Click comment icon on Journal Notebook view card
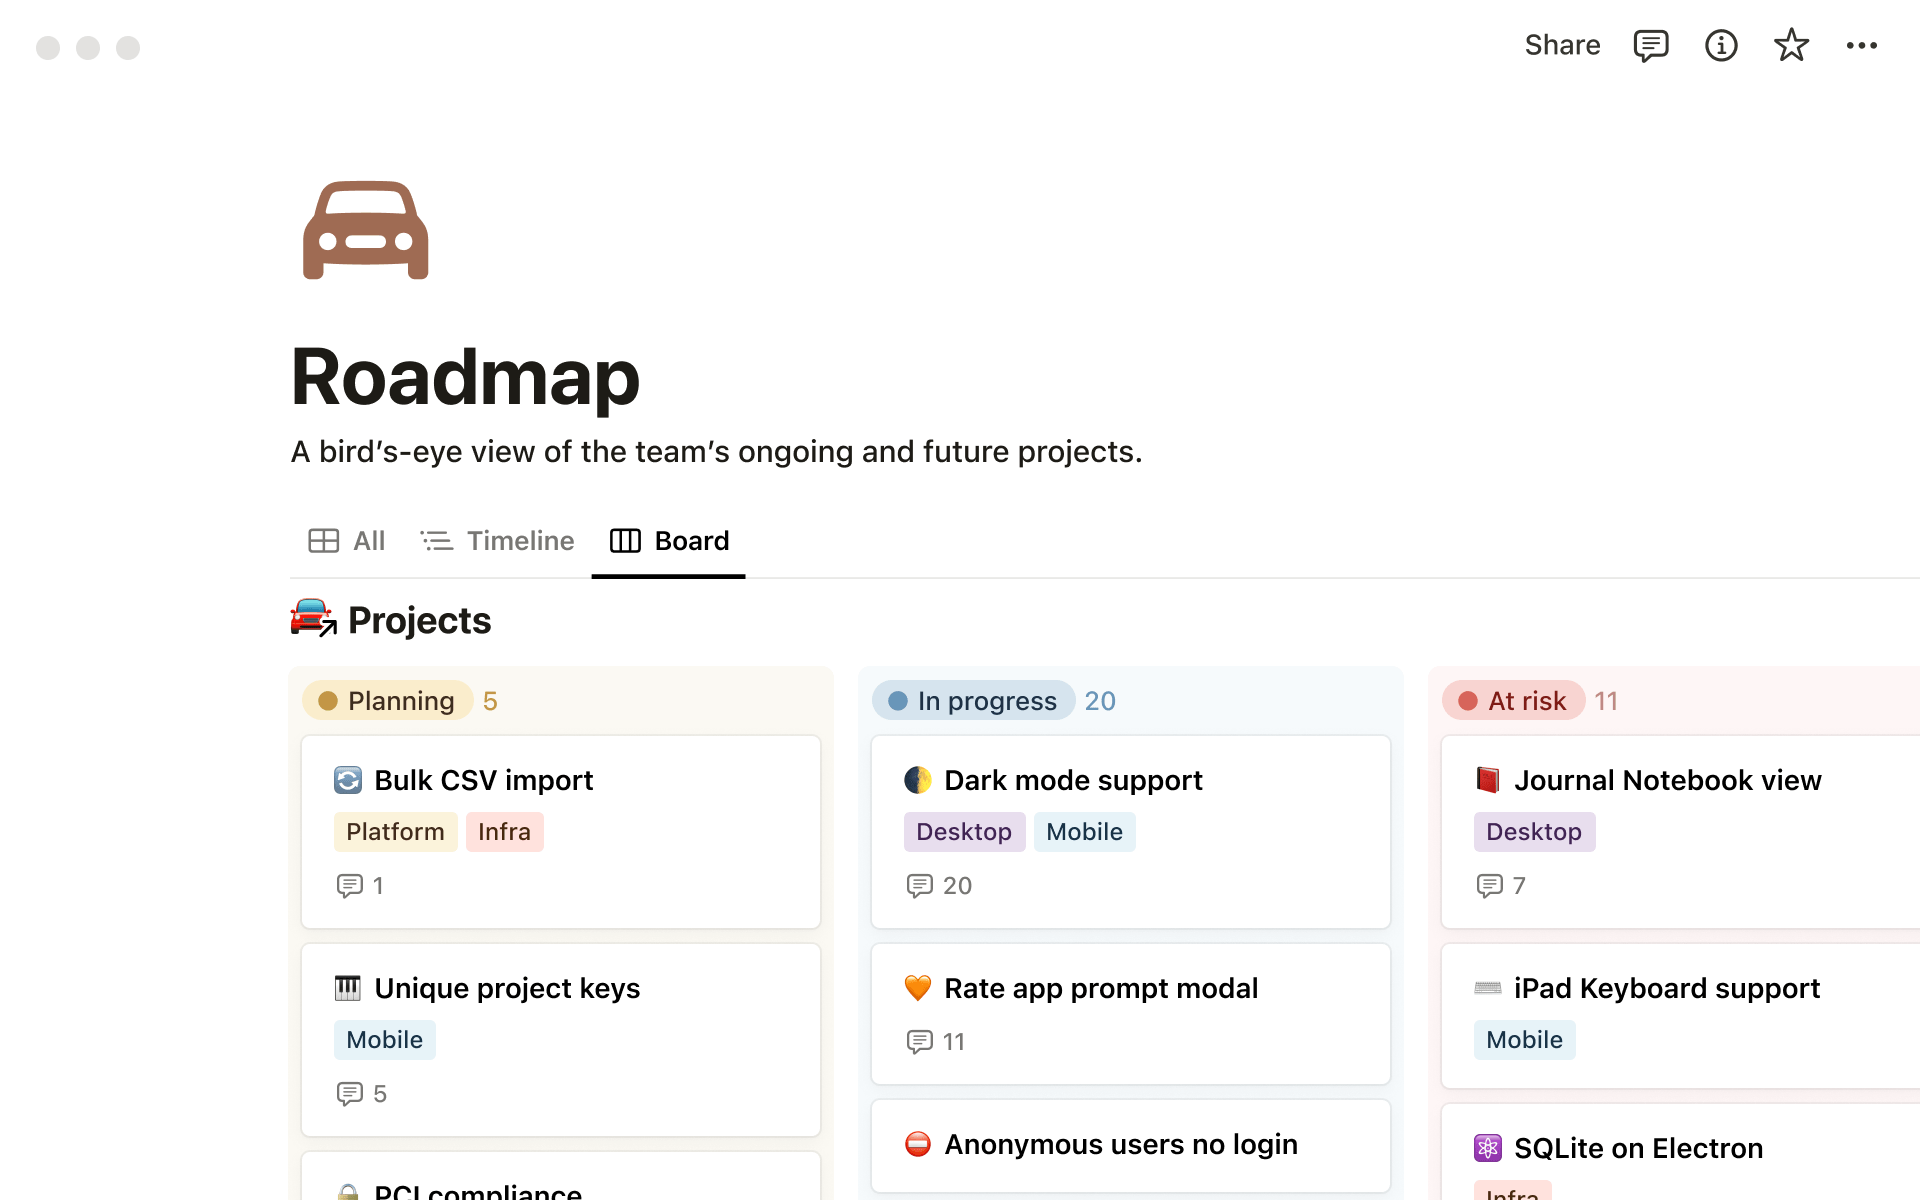Viewport: 1920px width, 1200px height. coord(1489,886)
